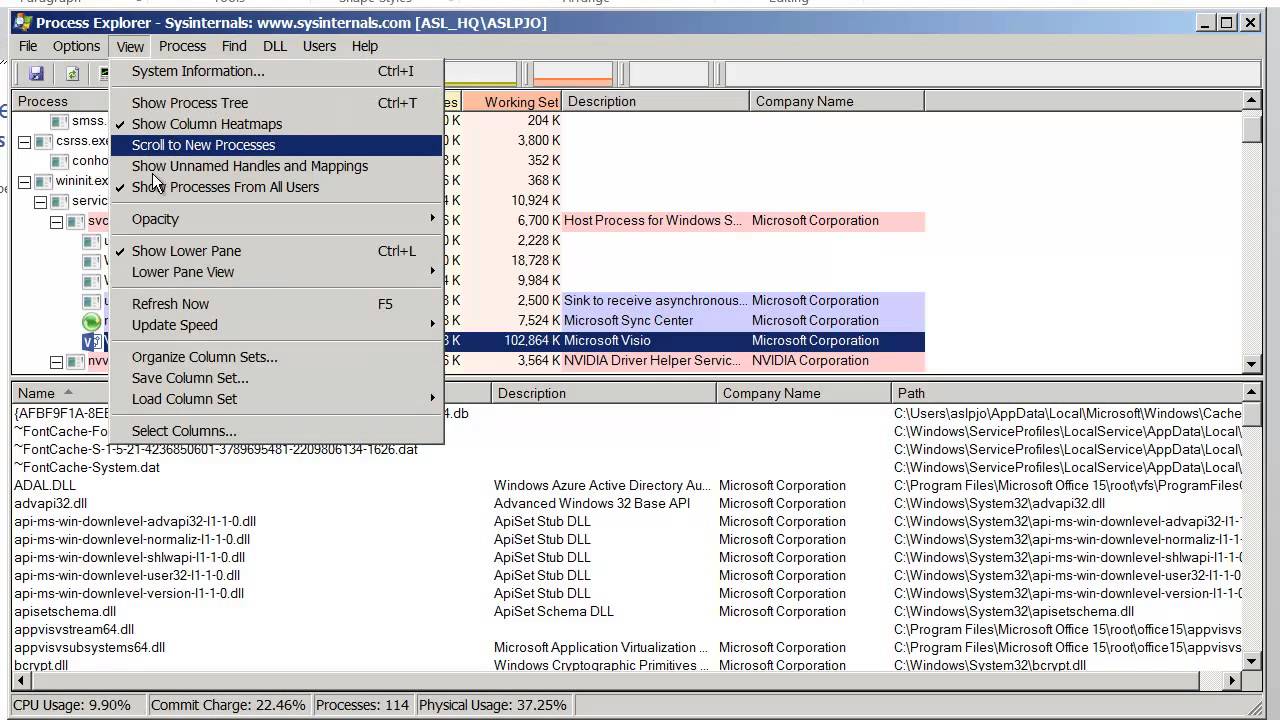Collapse the services tree node

tap(40, 201)
